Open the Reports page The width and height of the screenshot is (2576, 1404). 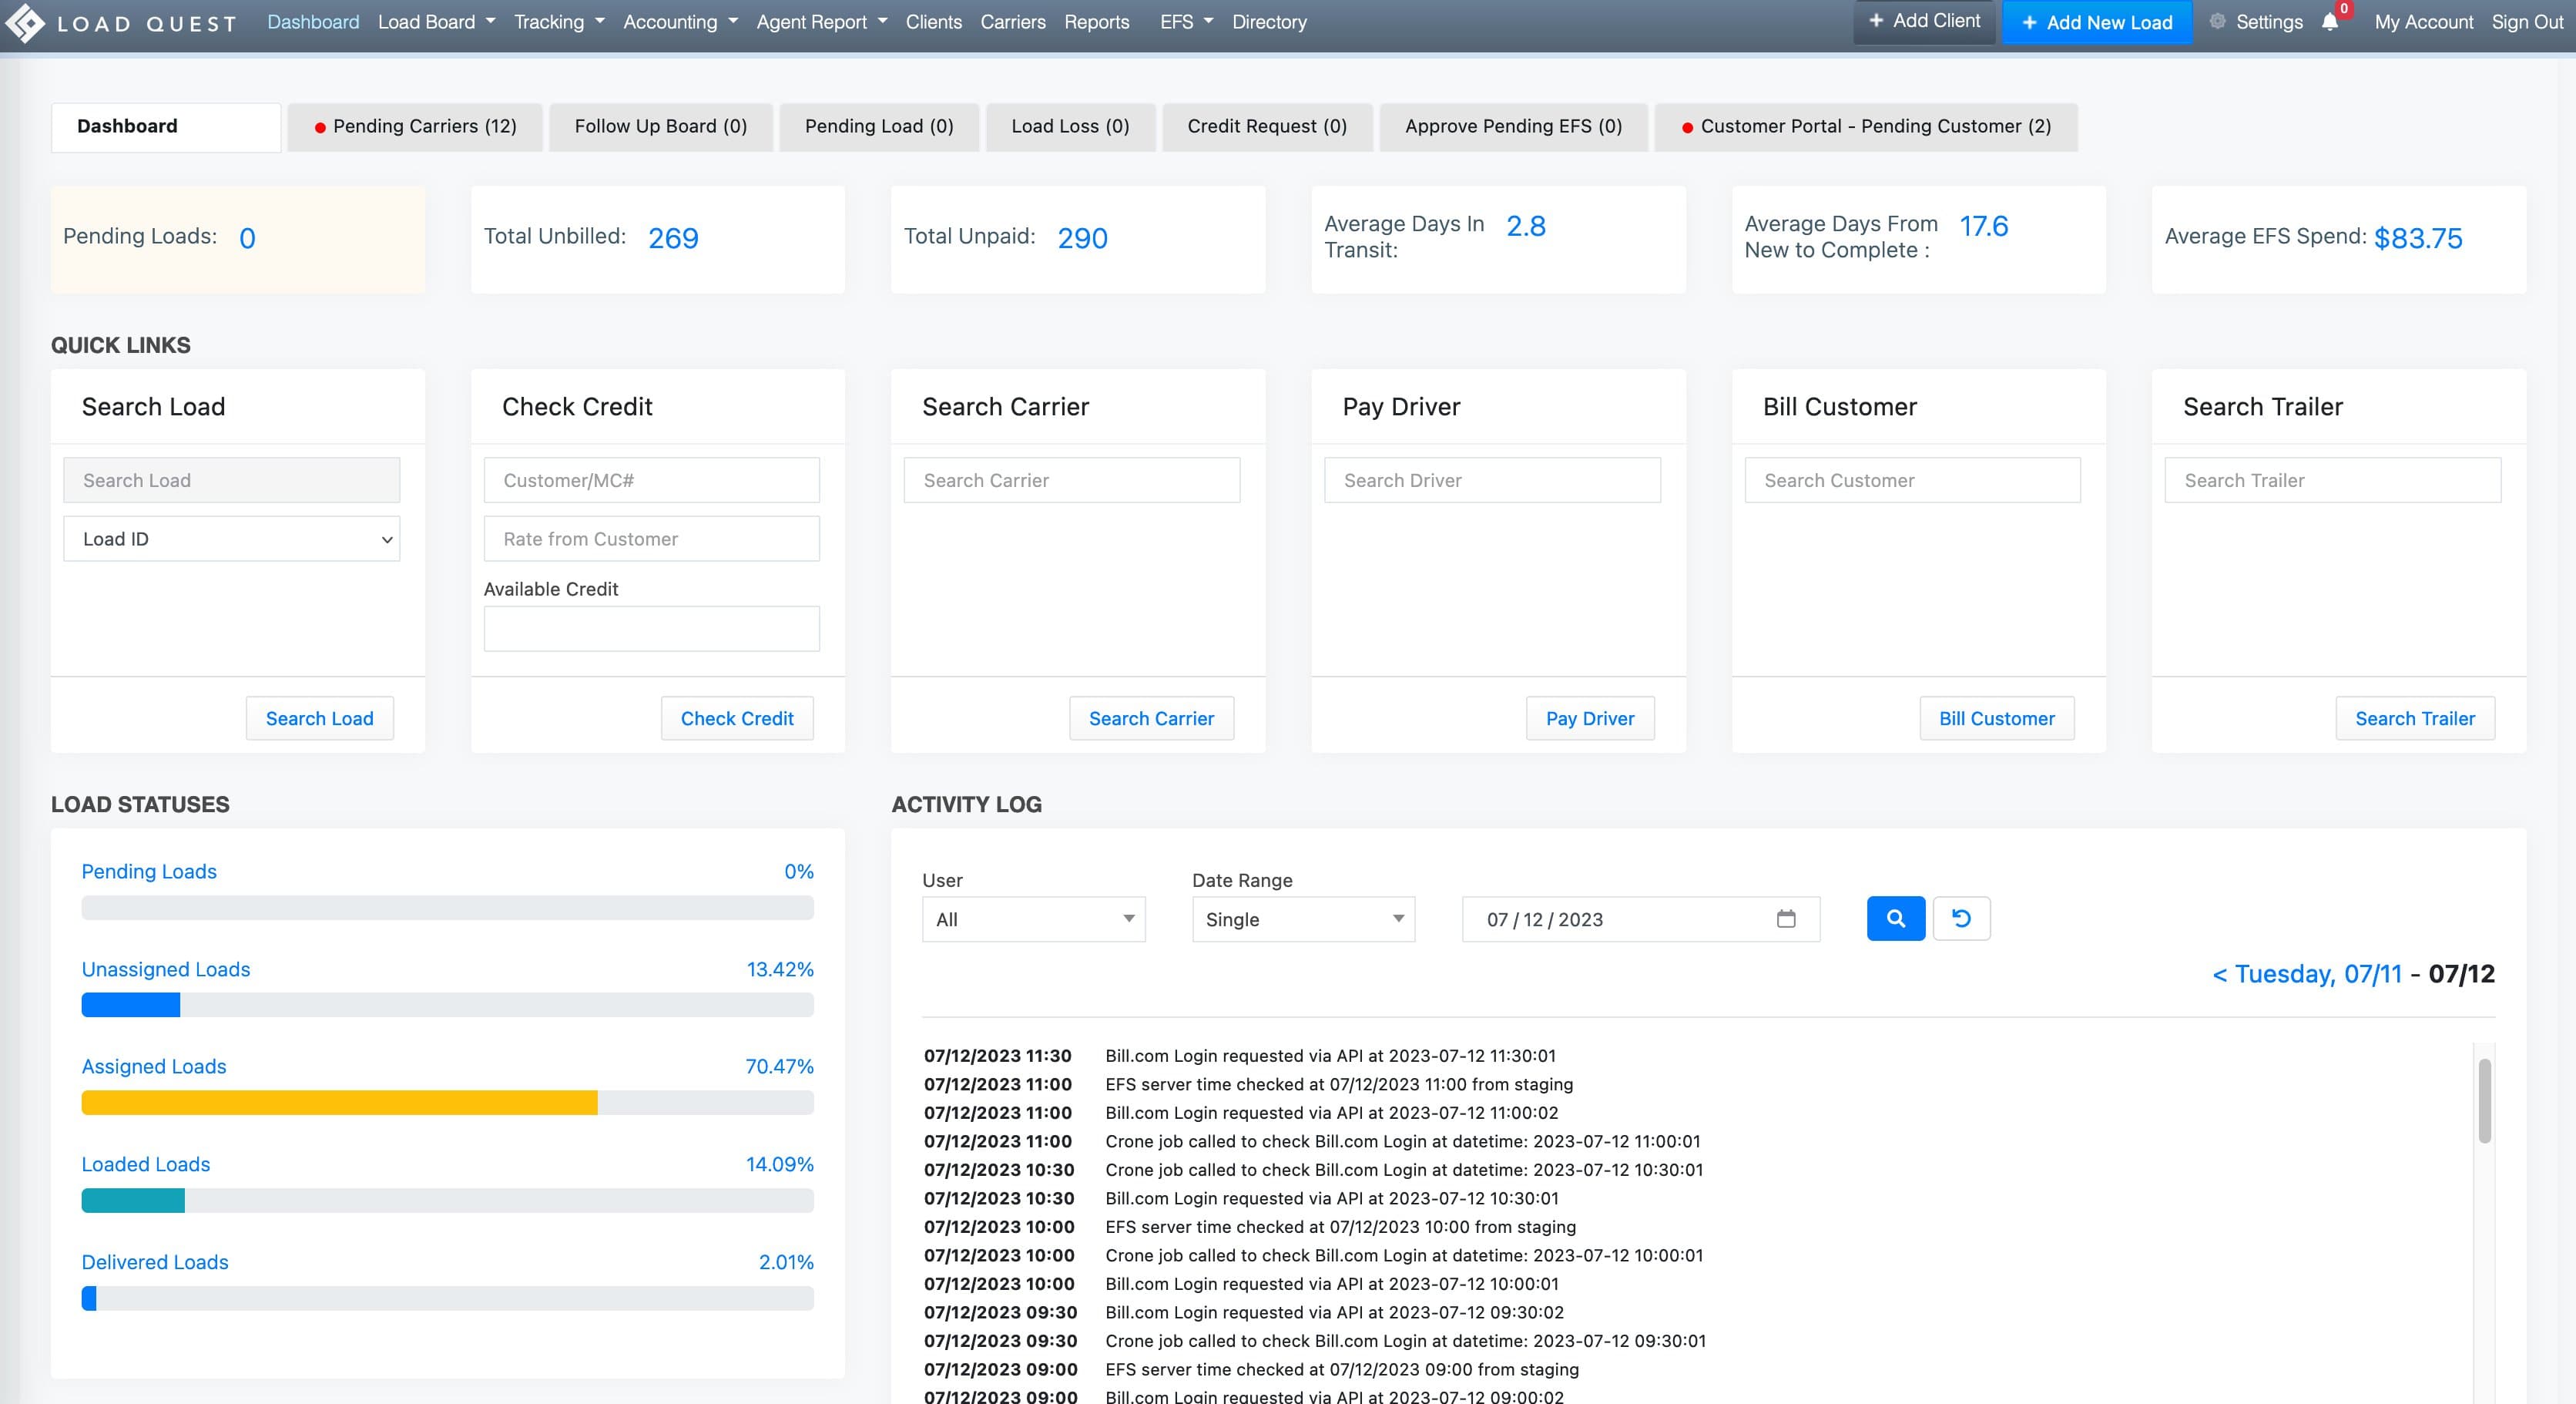1096,22
